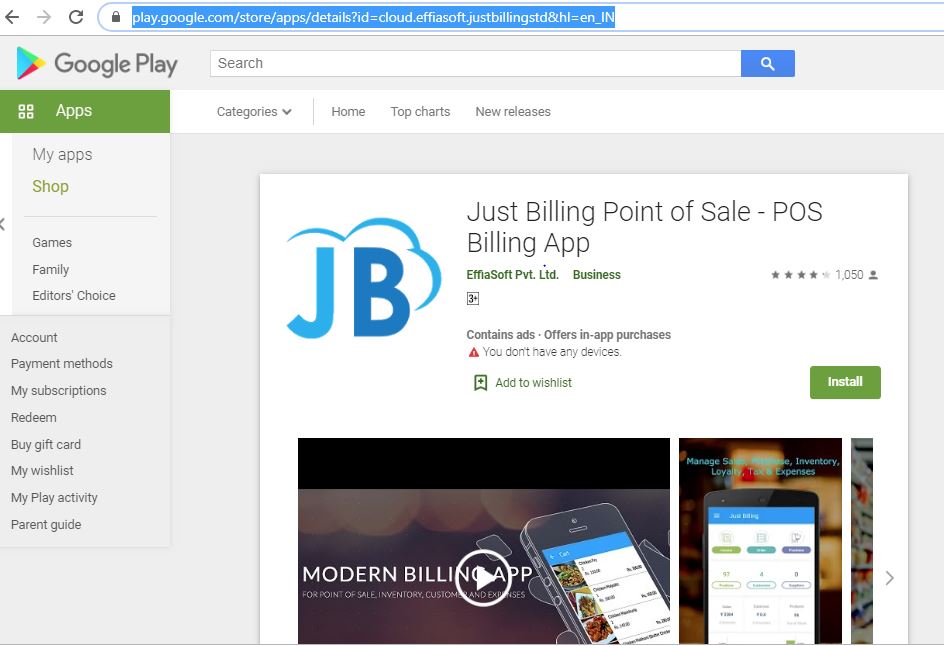This screenshot has height=646, width=944.
Task: Focus the Play Store search field
Action: 475,63
